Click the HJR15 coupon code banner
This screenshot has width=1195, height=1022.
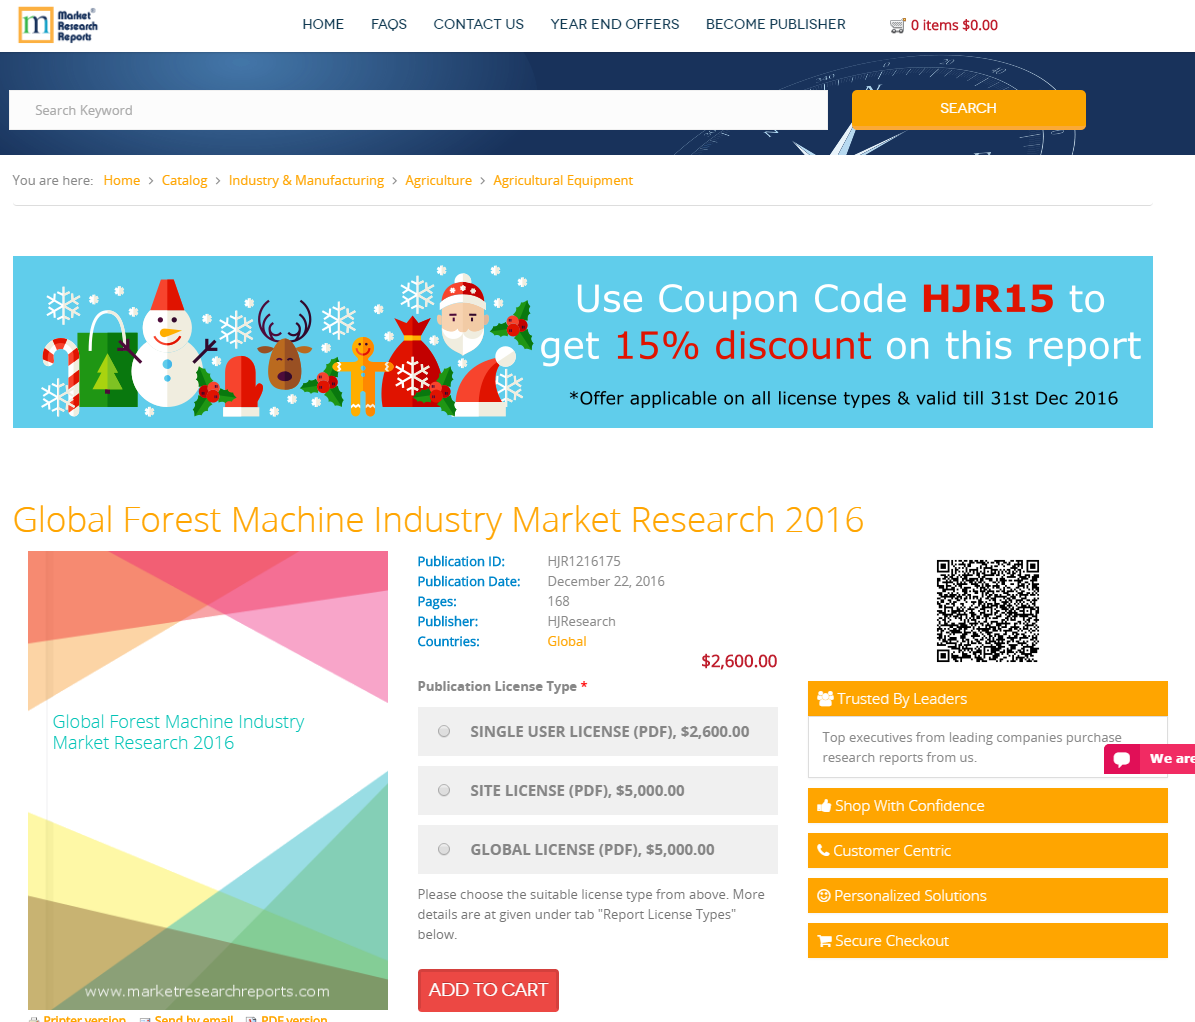tap(582, 341)
